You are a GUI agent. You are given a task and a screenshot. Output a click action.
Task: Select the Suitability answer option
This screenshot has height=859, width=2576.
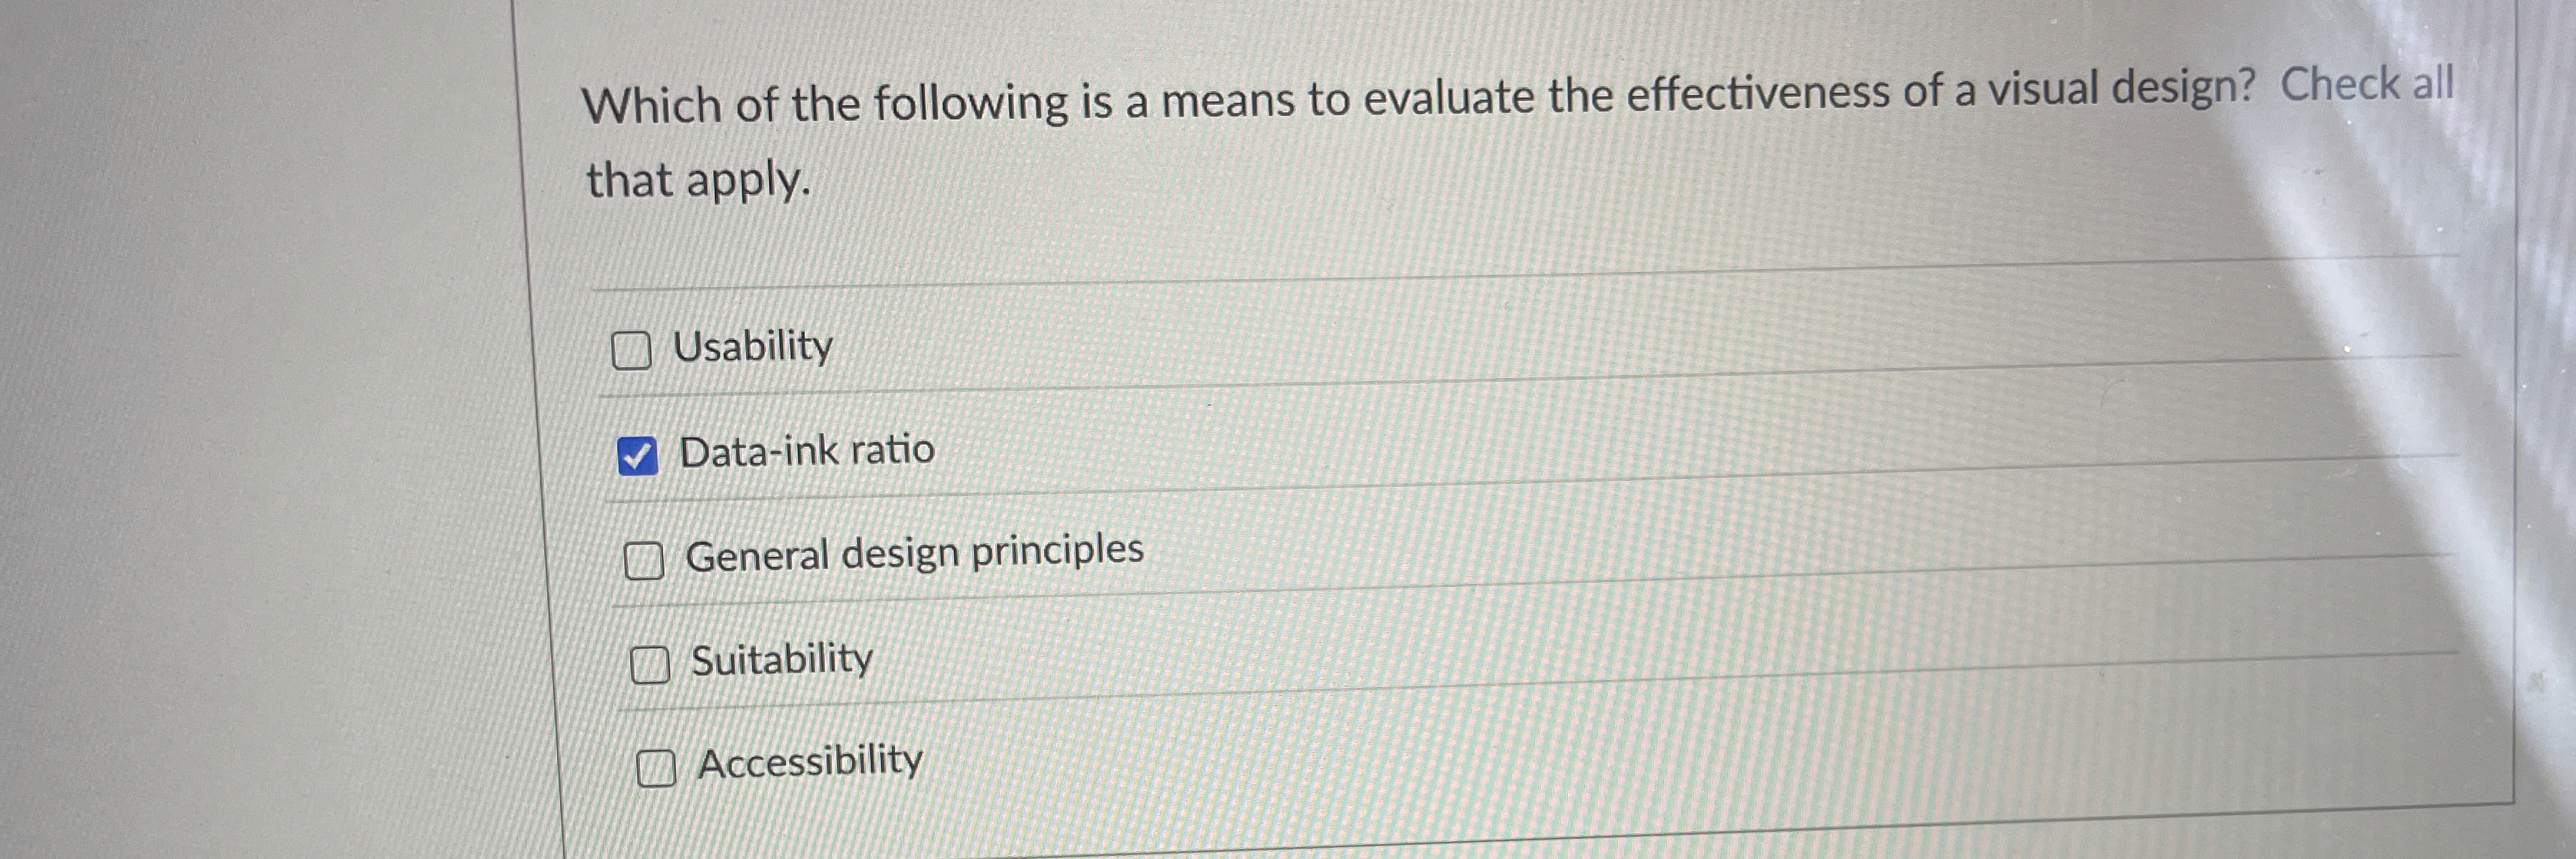click(652, 664)
